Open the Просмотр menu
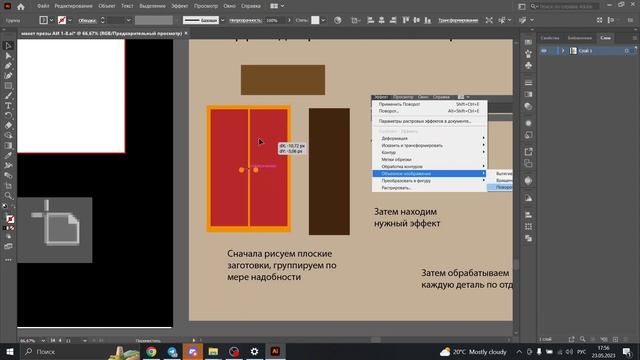640x360 pixels. pos(206,6)
